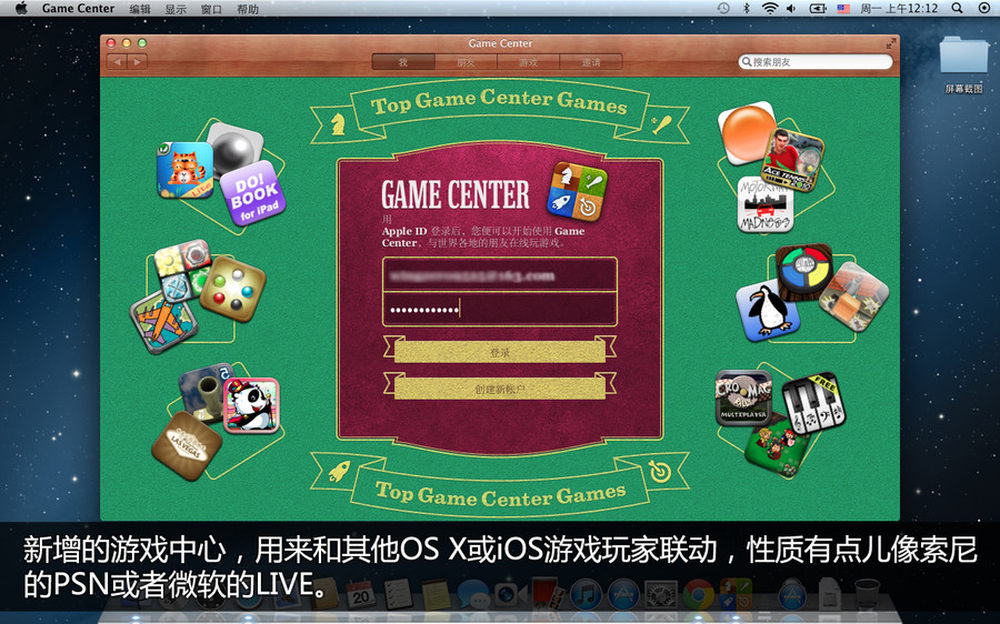
Task: Open the Ace Tennis game icon
Action: [793, 160]
